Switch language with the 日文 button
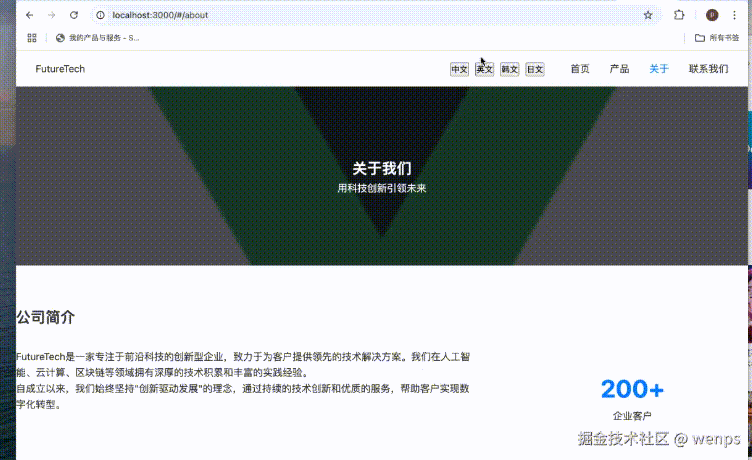 [x=535, y=69]
